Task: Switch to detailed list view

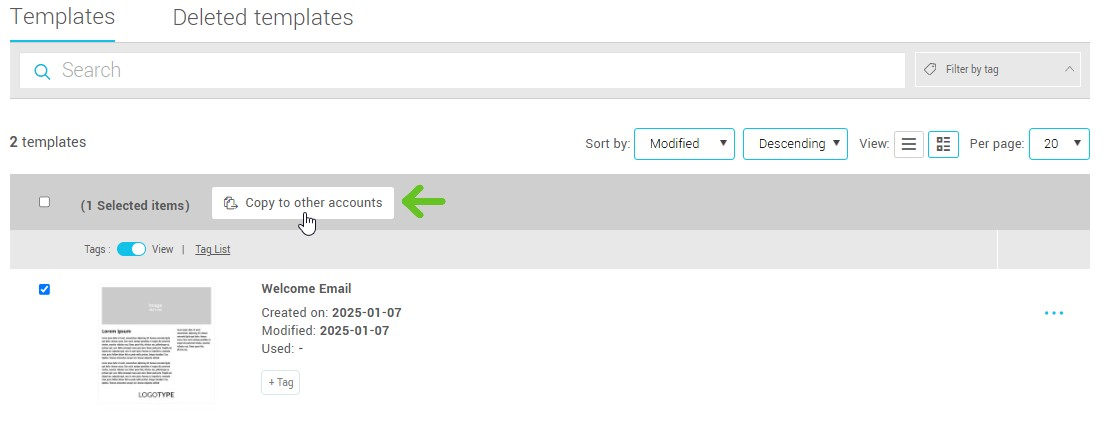Action: [943, 144]
